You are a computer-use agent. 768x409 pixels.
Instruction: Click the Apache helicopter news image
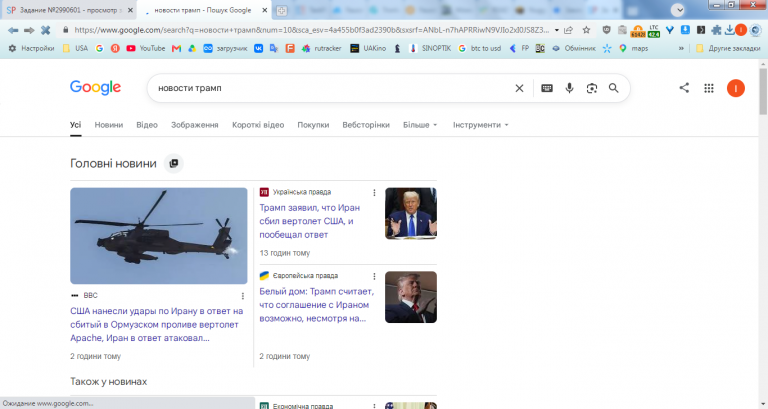point(159,236)
